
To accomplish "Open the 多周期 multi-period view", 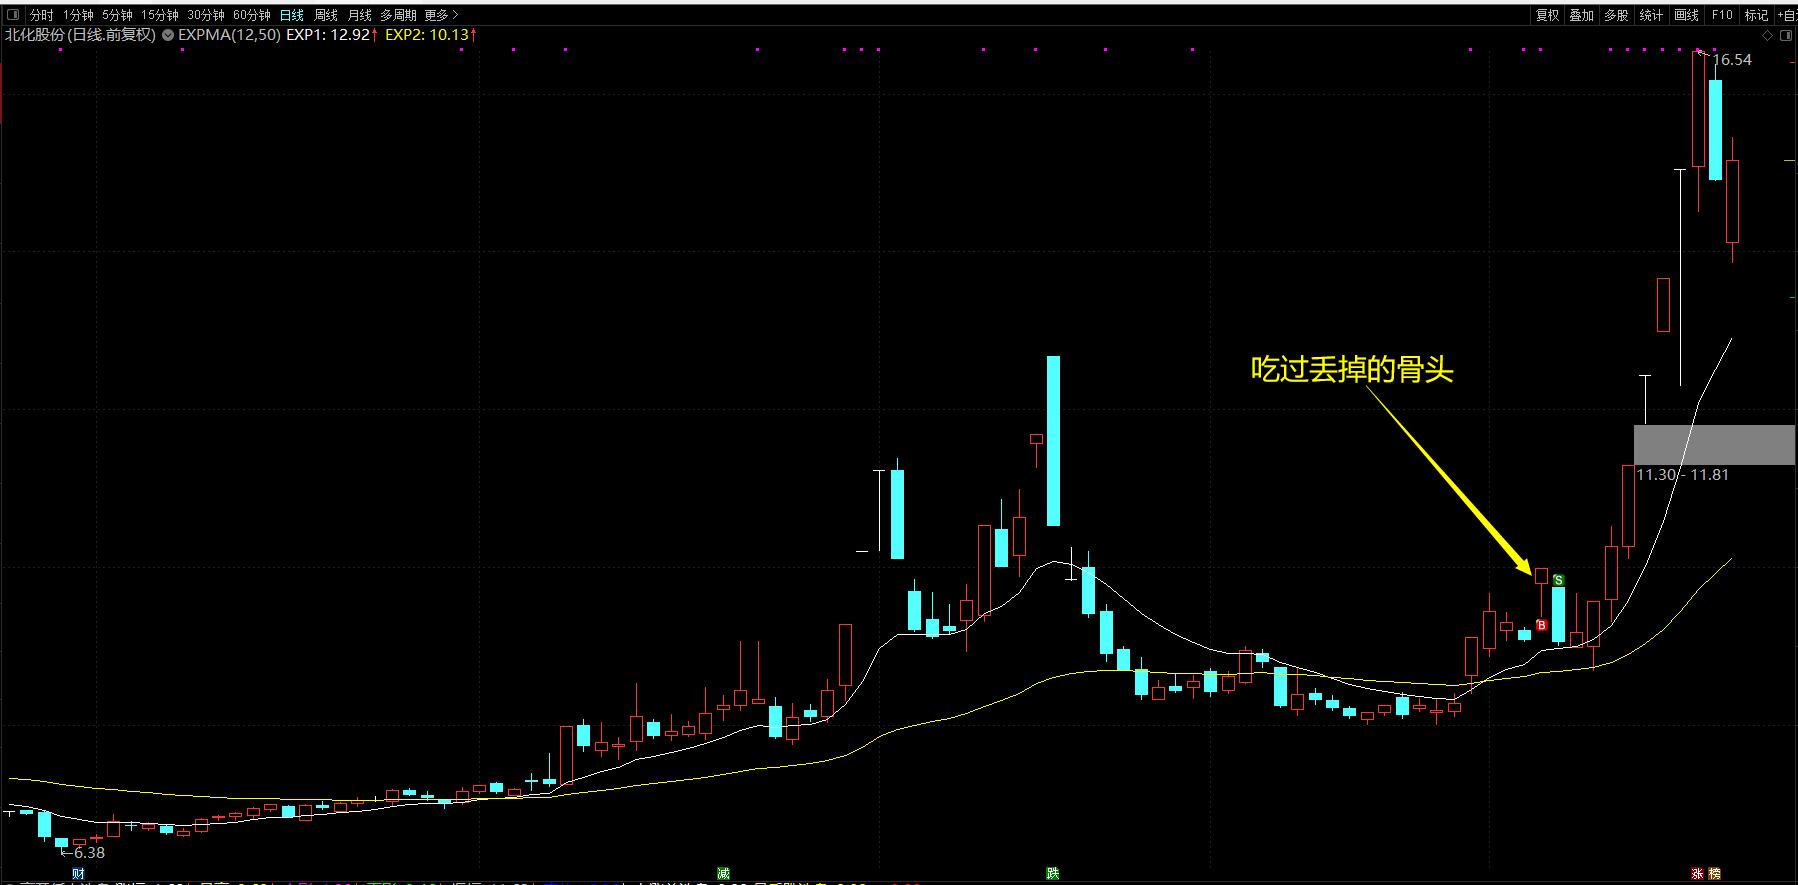I will pyautogui.click(x=398, y=15).
